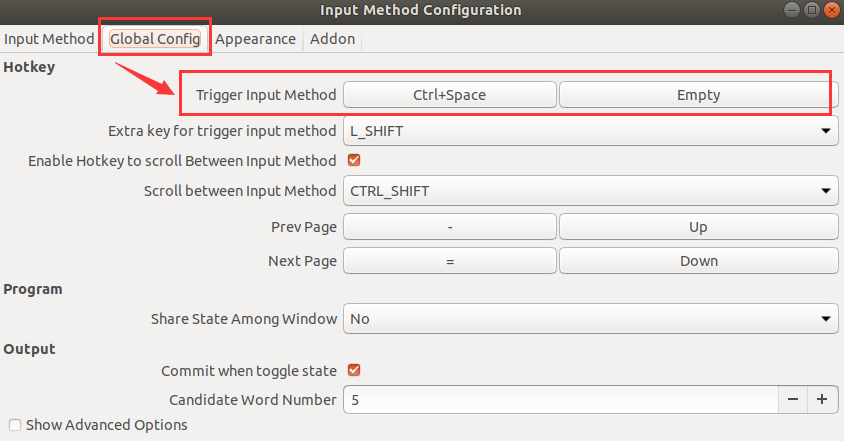Click the Prev Page Up key button
The width and height of the screenshot is (844, 441).
tap(698, 227)
